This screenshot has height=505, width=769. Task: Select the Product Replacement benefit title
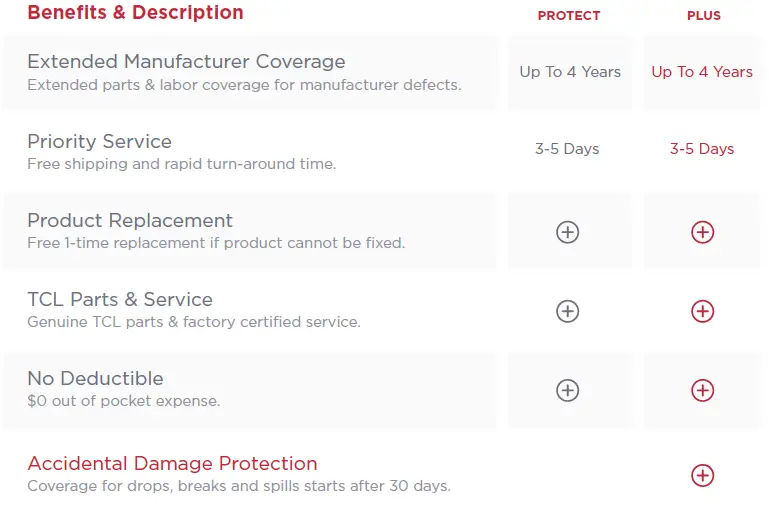pos(130,220)
